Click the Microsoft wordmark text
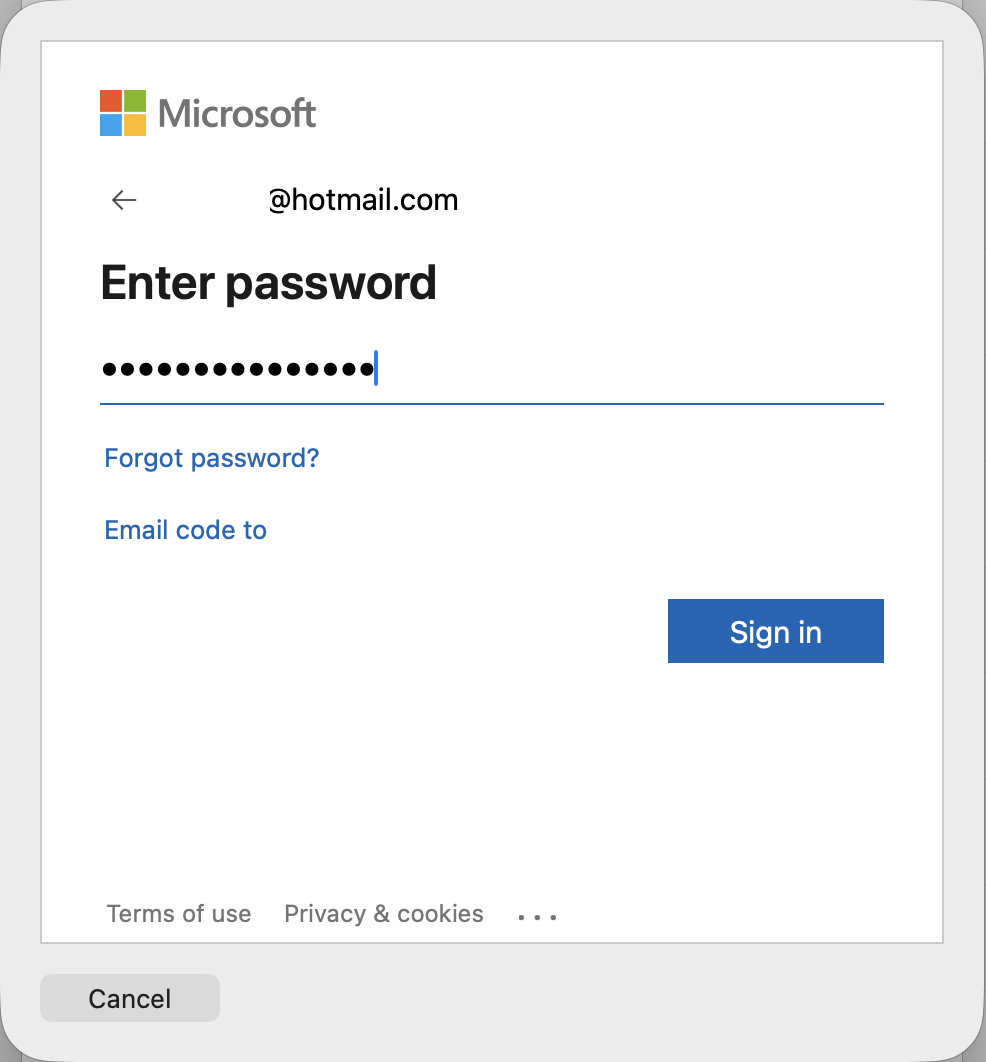Viewport: 986px width, 1062px height. pos(237,113)
